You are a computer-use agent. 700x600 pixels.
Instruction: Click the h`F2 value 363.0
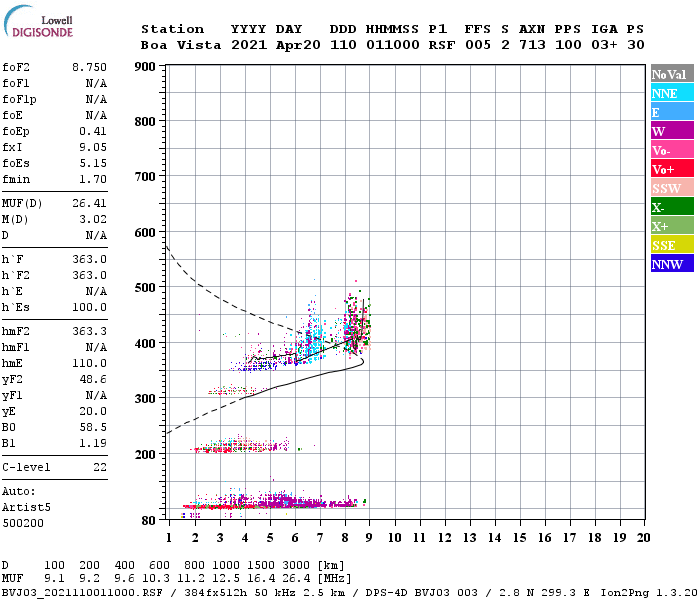tap(89, 275)
